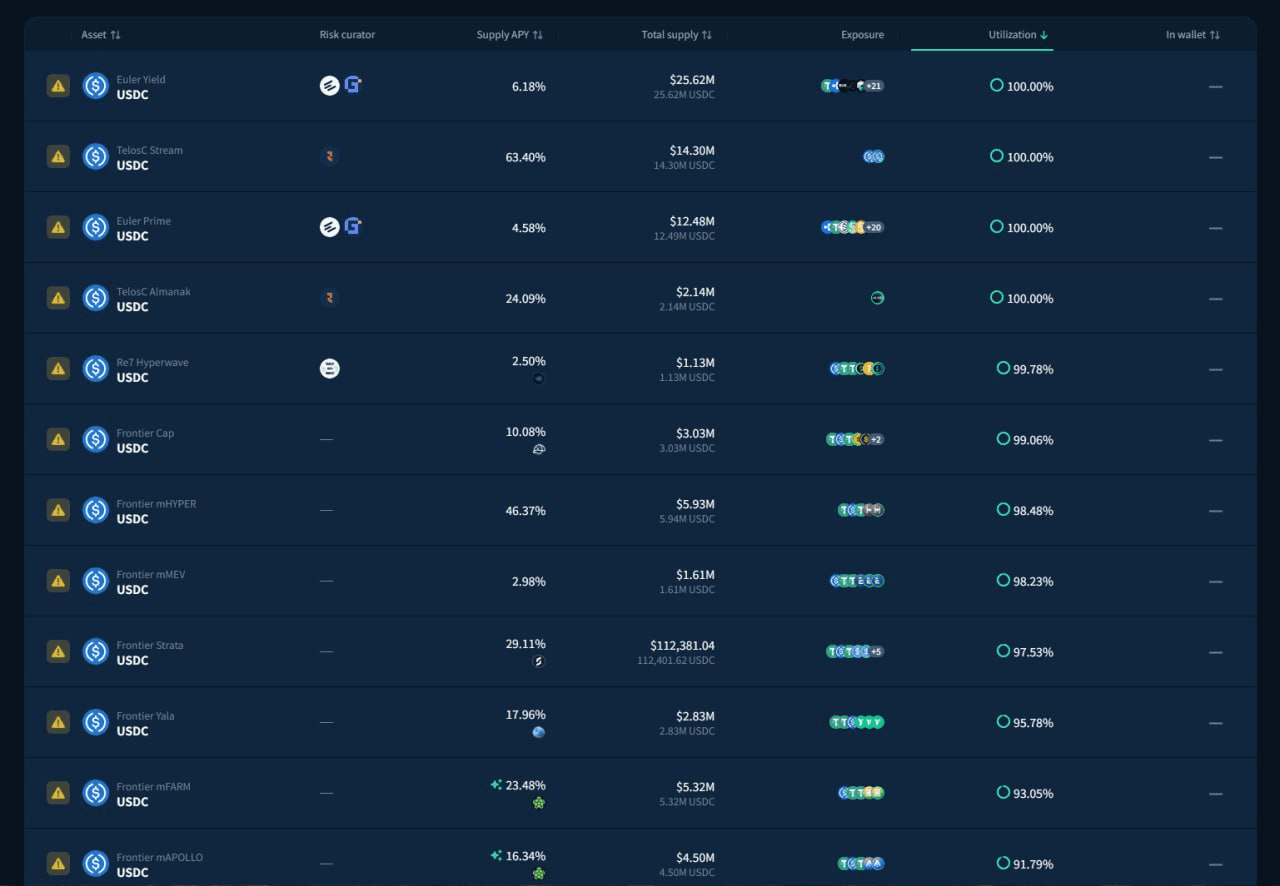Click exposure icon for TelosC Almanak
The width and height of the screenshot is (1280, 886).
click(877, 298)
